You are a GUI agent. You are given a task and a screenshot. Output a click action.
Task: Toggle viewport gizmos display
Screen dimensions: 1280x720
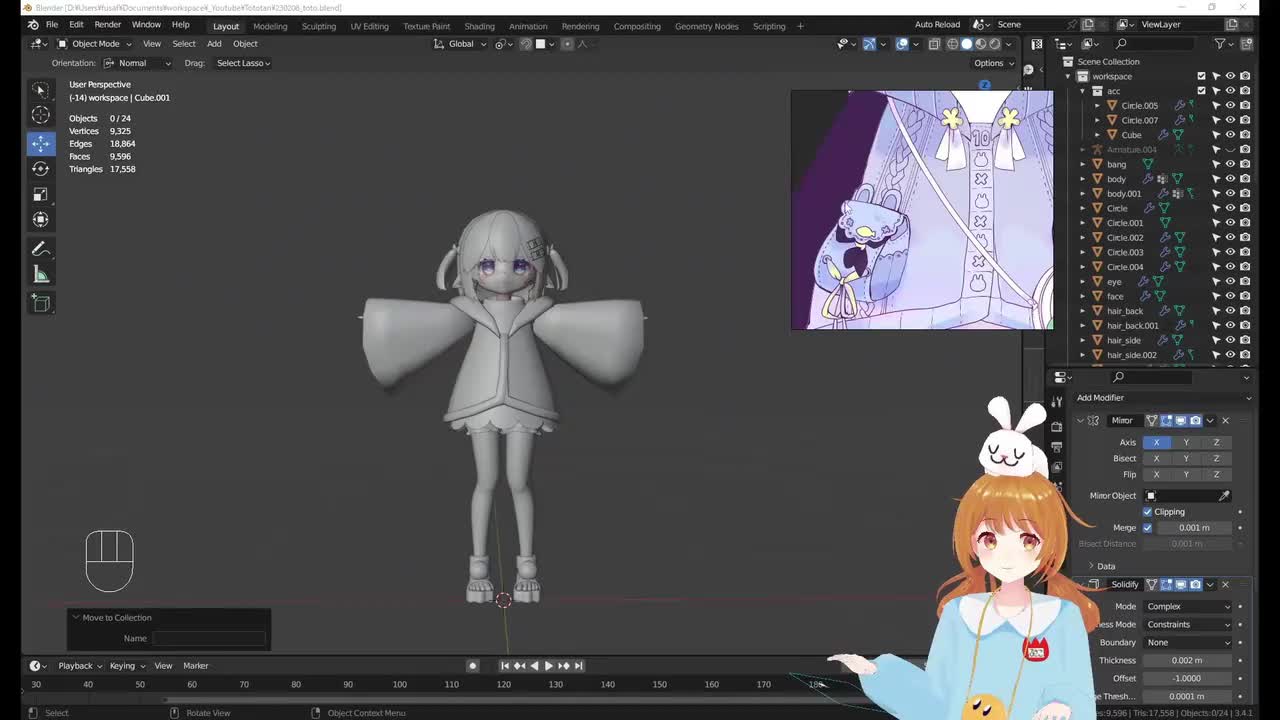pyautogui.click(x=869, y=44)
